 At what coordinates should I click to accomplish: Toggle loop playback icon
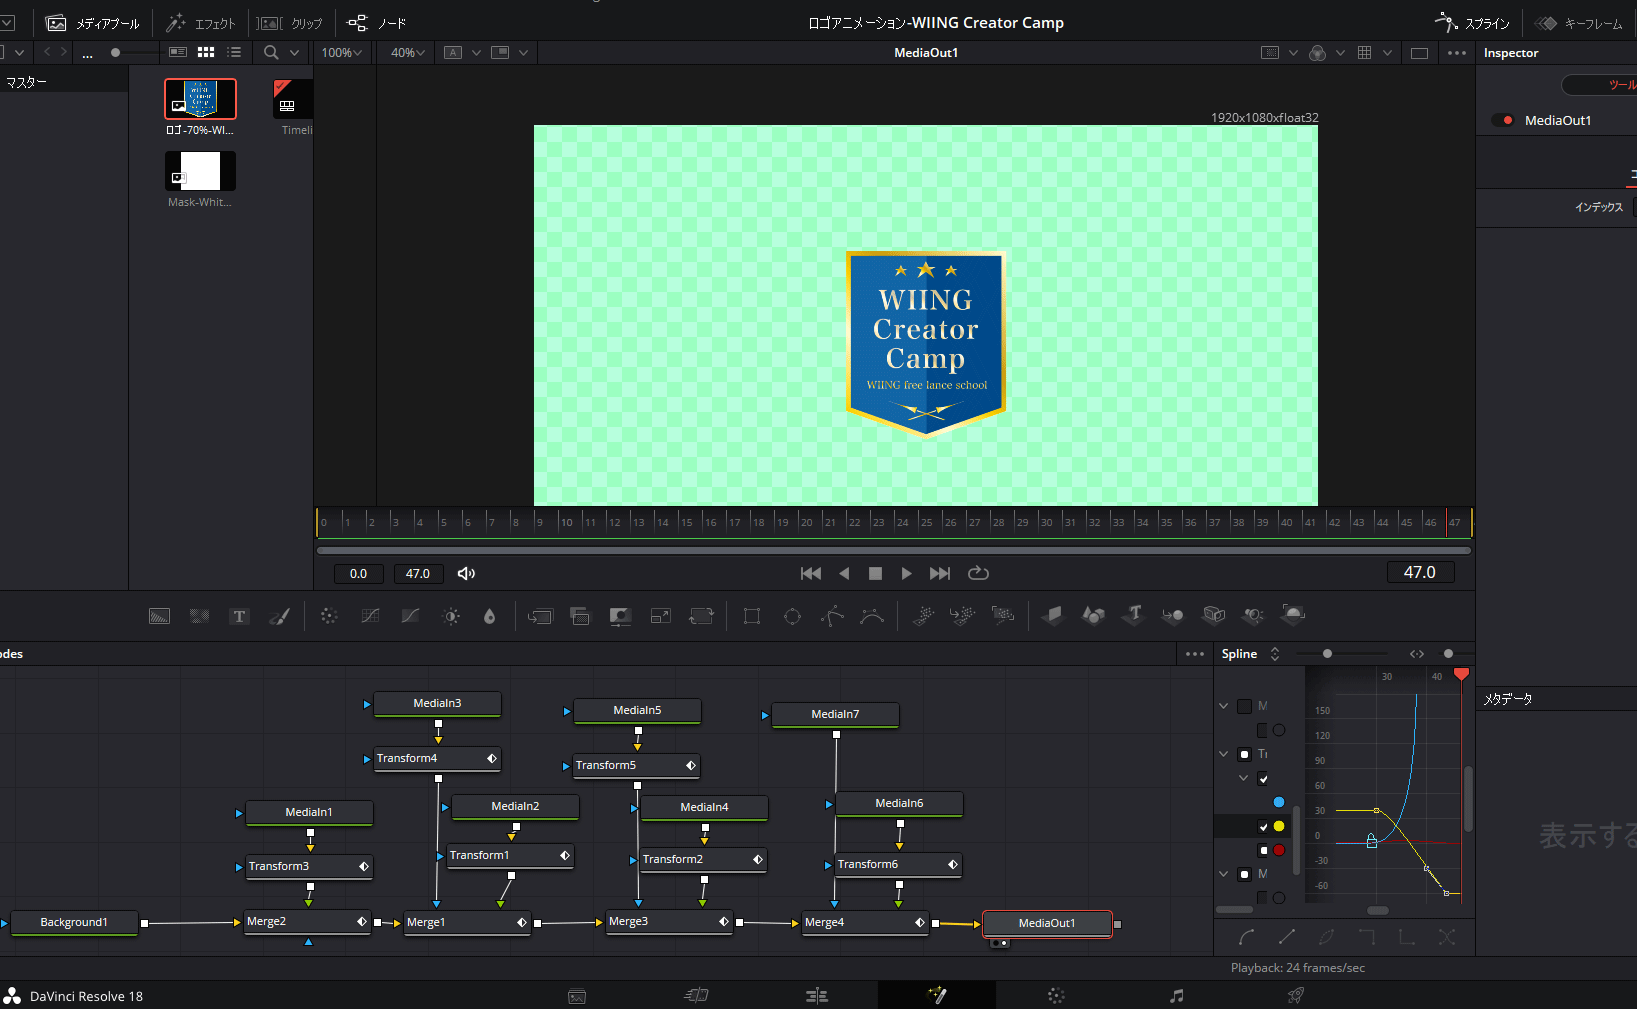978,573
